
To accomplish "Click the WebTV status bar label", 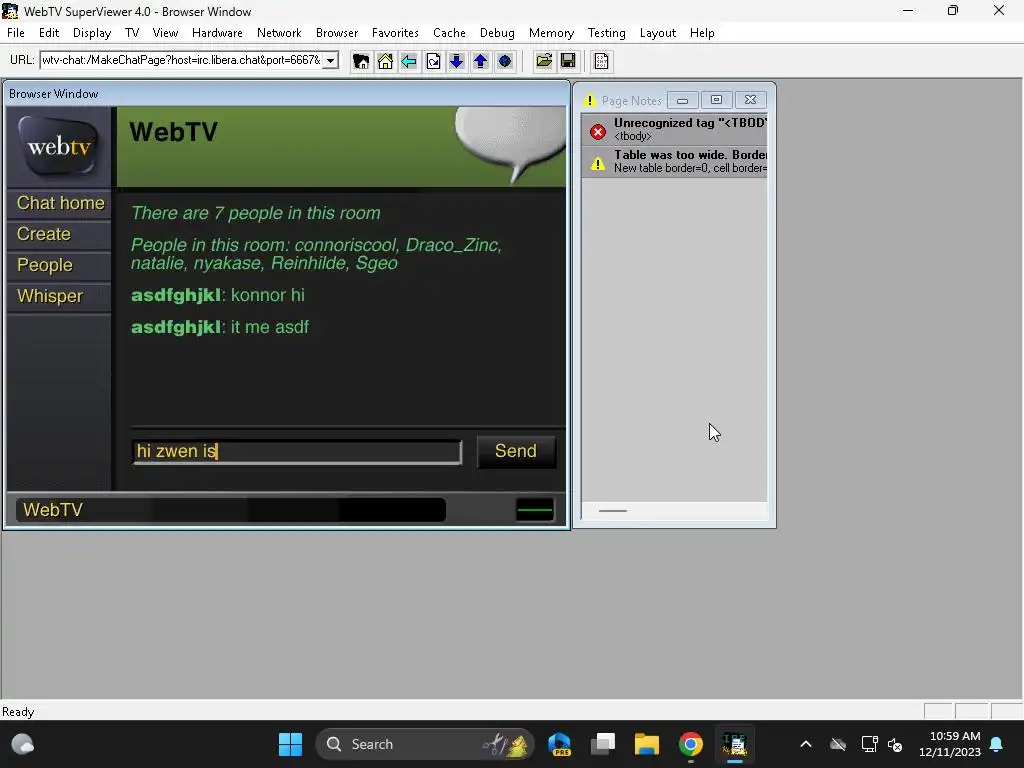I will click(53, 509).
